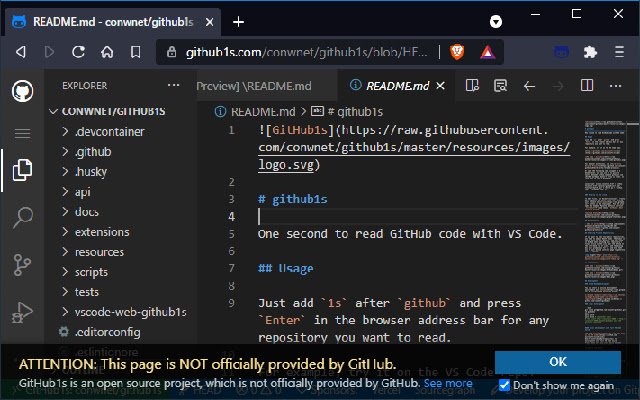Open the Source Control icon
Viewport: 640px width, 400px height.
coord(22,264)
